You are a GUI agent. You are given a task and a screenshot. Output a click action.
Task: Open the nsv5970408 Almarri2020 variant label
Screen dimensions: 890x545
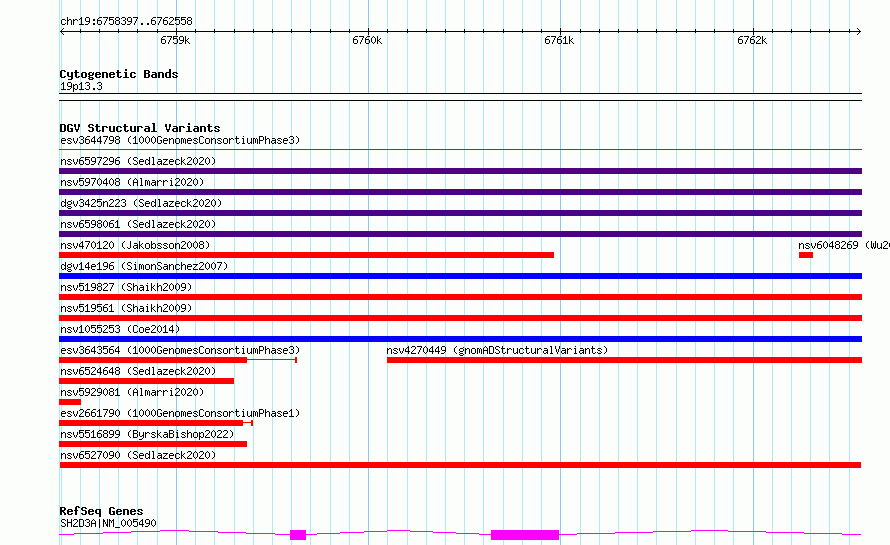click(x=132, y=182)
